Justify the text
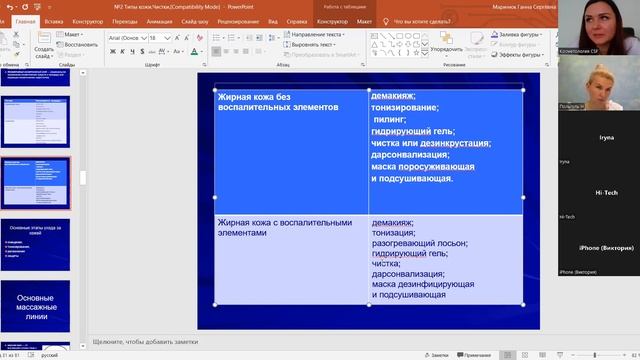 click(246, 51)
